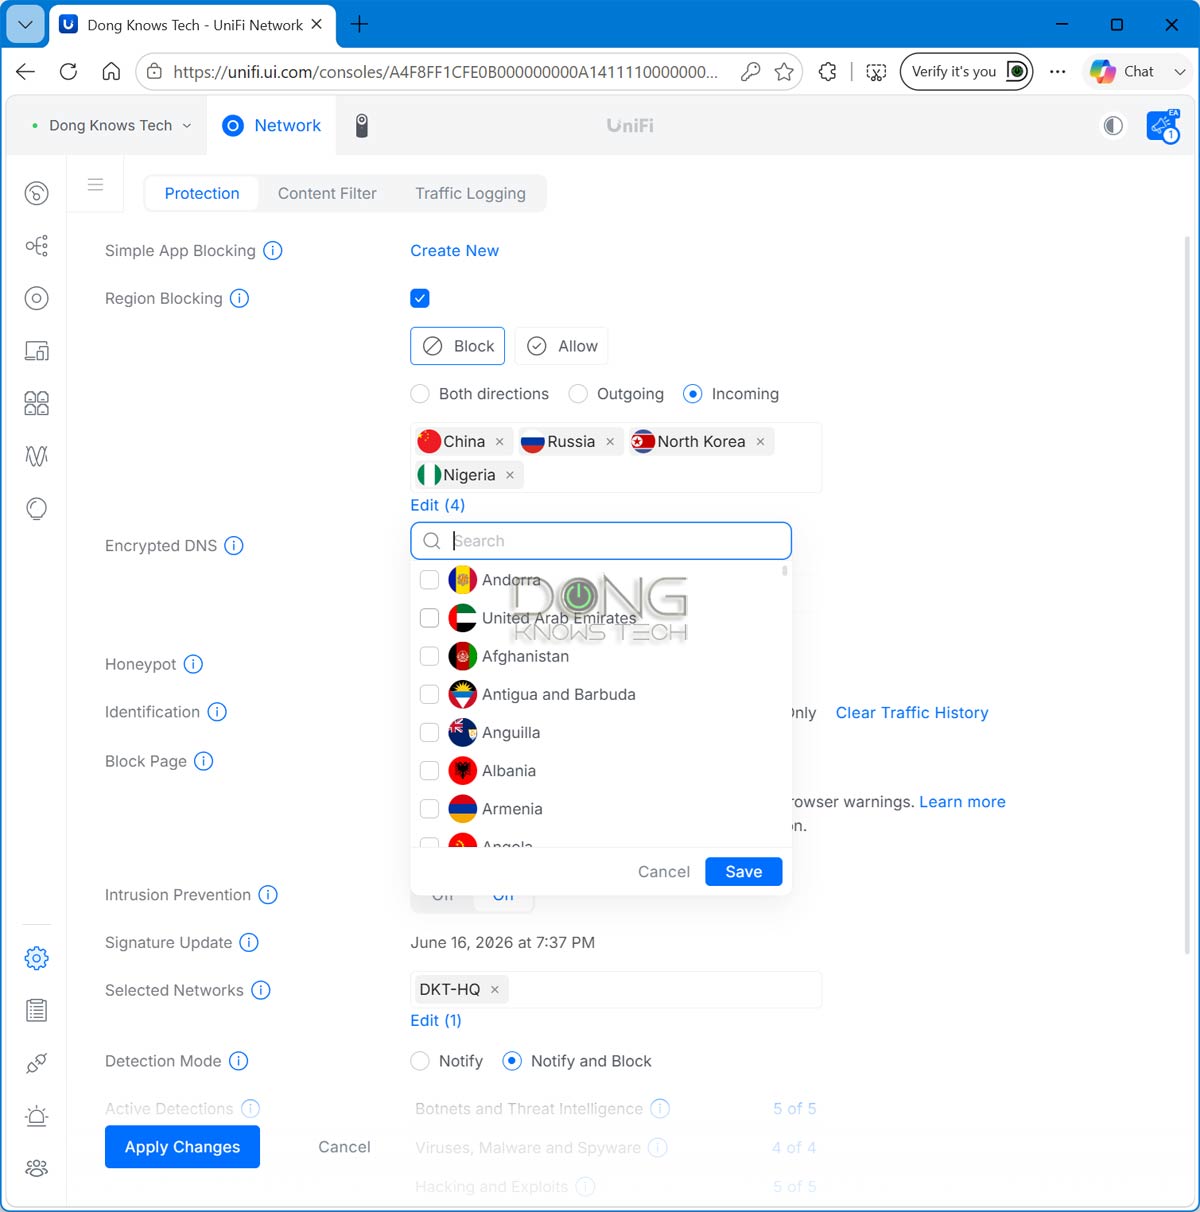Image resolution: width=1200 pixels, height=1212 pixels.
Task: Click Create New for Simple App Blocking
Action: click(454, 251)
